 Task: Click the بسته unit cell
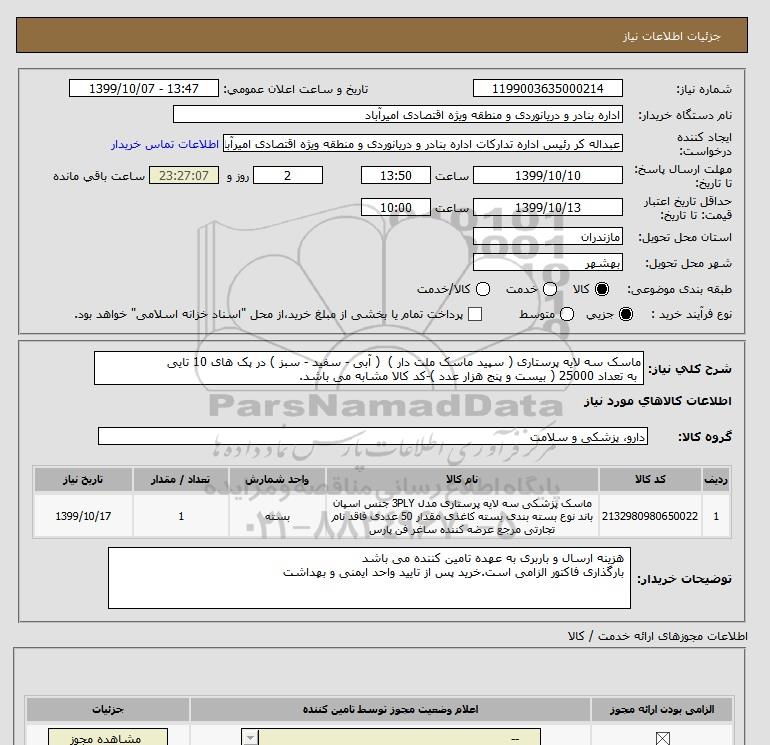pos(277,516)
